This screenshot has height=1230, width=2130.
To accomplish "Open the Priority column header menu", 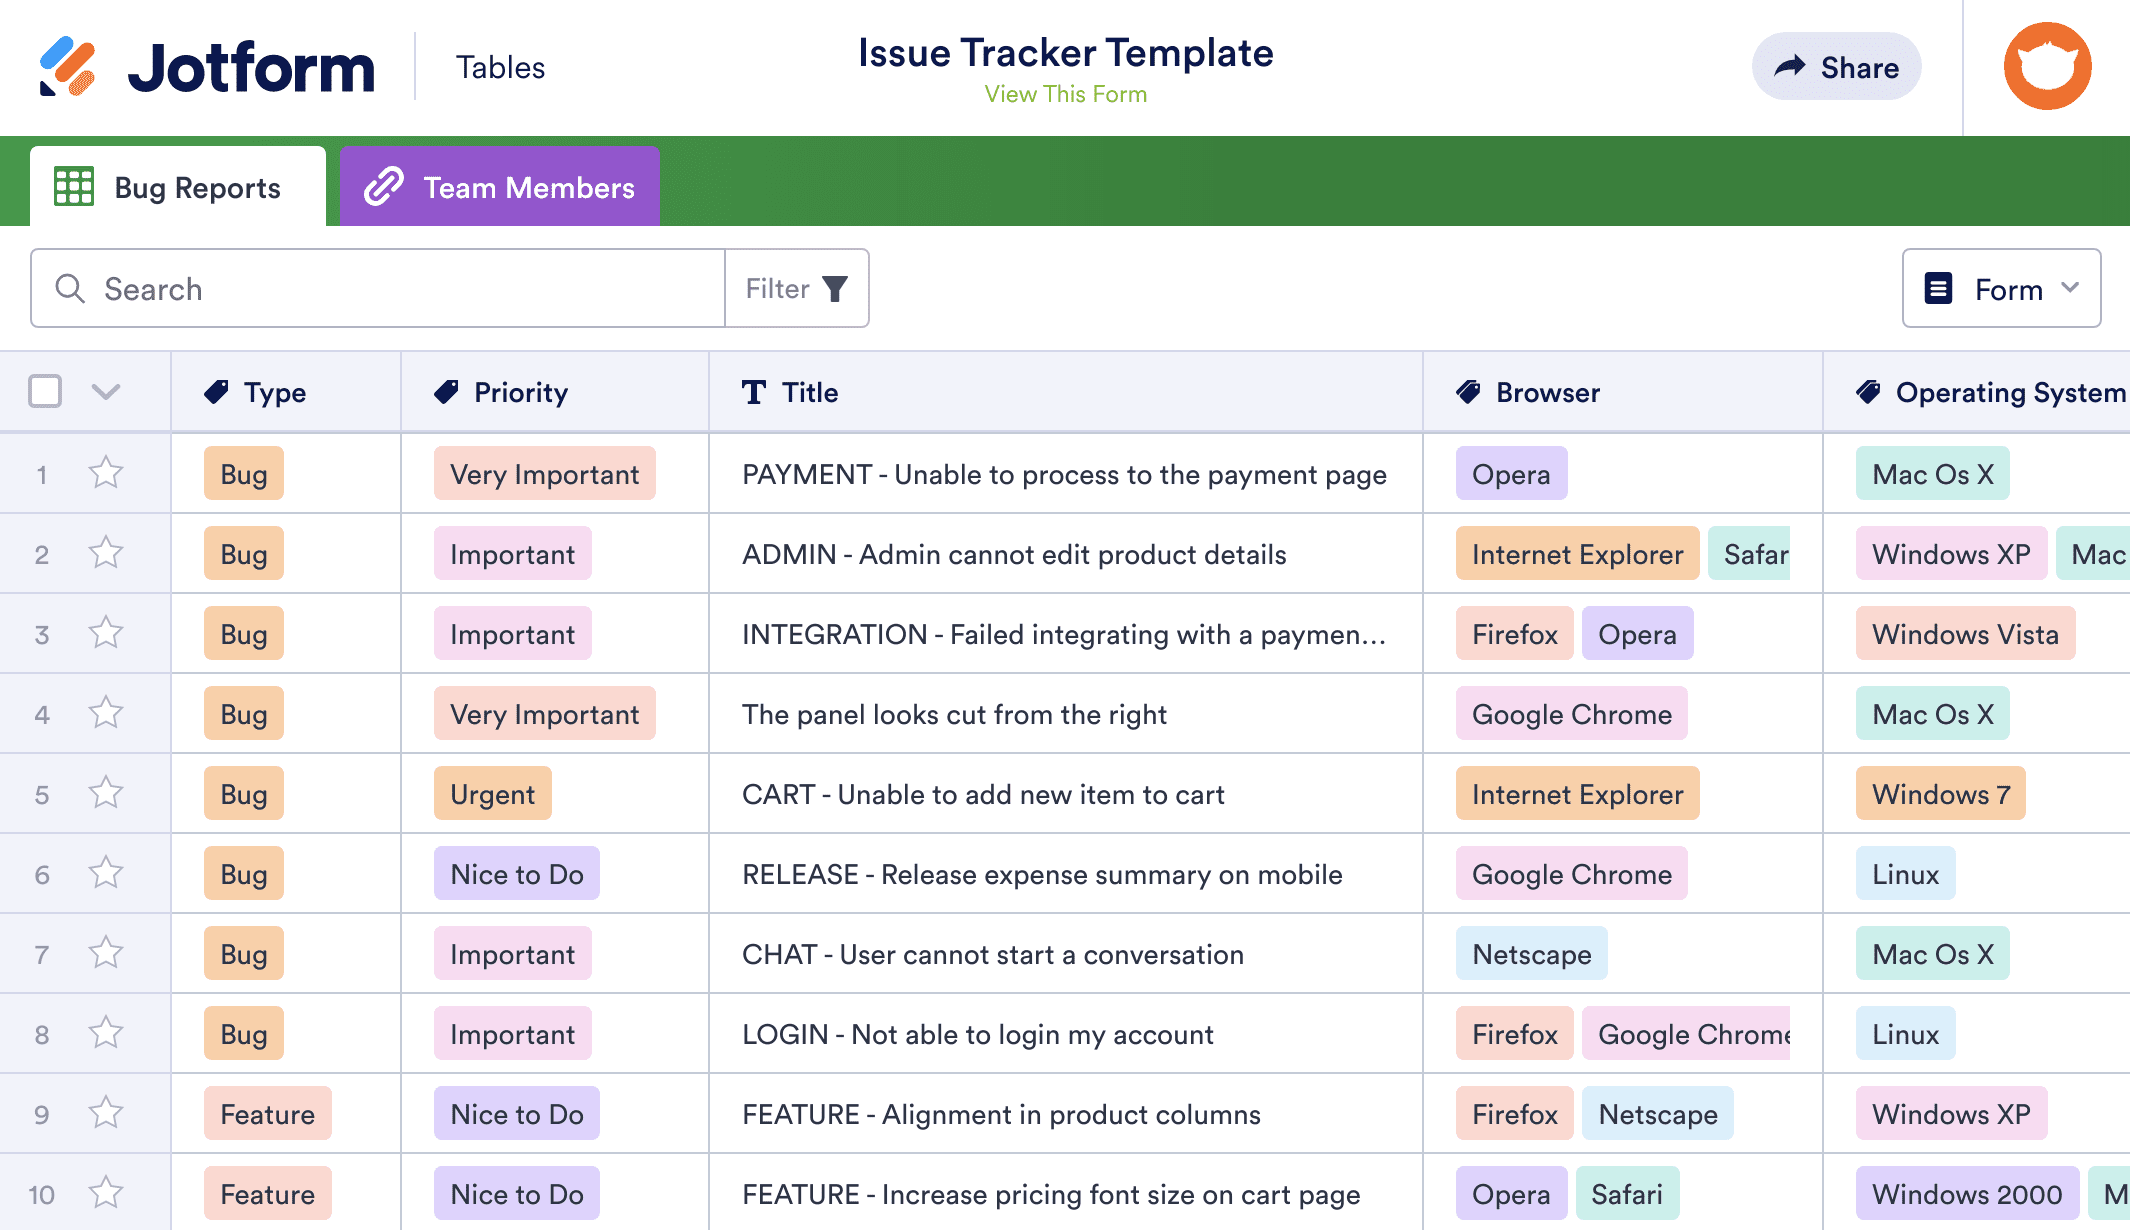I will 520,392.
